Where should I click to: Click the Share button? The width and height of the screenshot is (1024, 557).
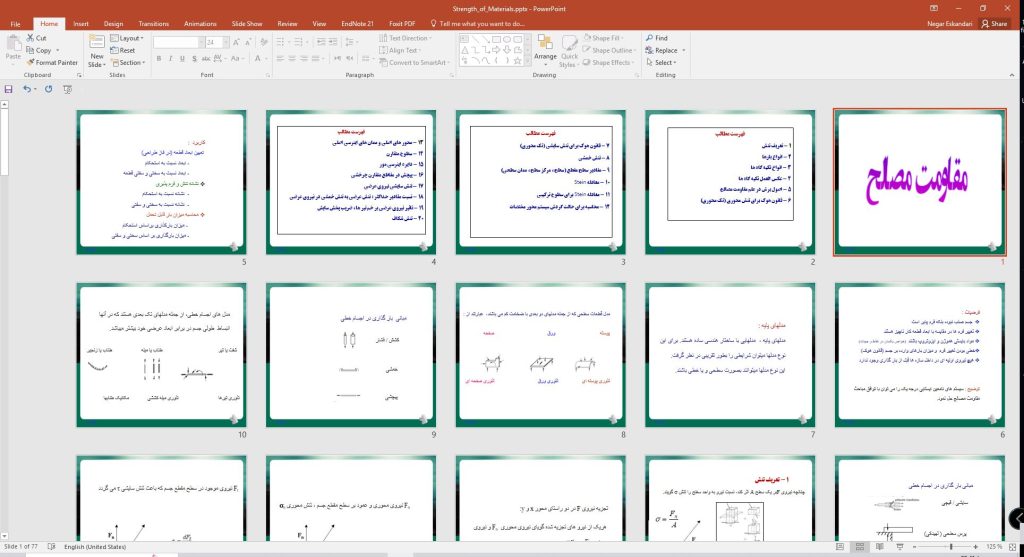pyautogui.click(x=995, y=24)
